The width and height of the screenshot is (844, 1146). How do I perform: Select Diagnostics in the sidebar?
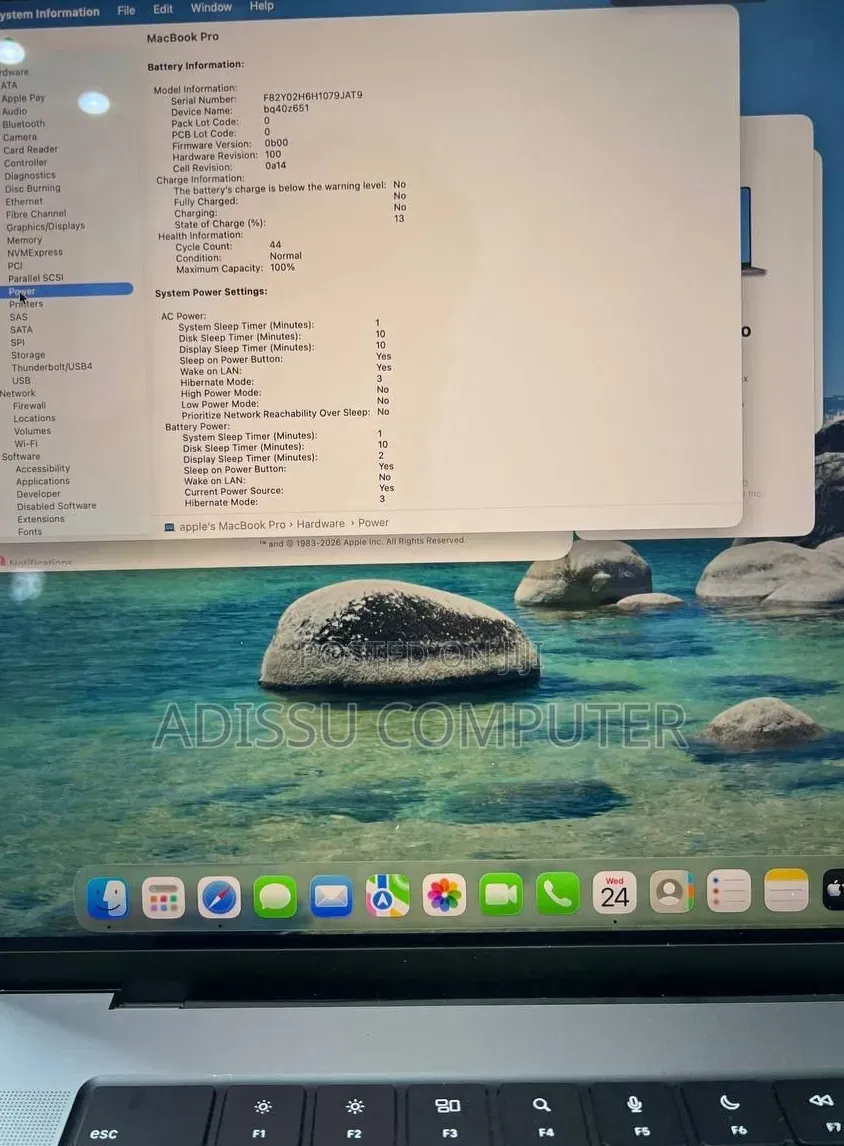(x=30, y=175)
